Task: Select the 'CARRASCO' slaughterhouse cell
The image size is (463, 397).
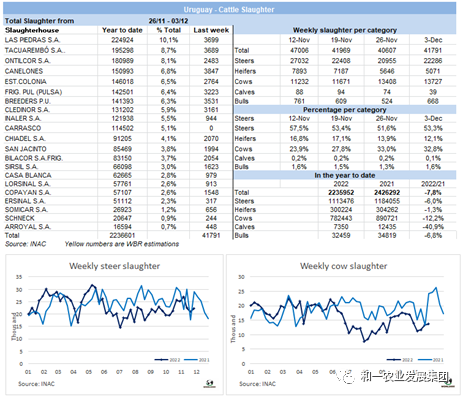Action: [23, 128]
